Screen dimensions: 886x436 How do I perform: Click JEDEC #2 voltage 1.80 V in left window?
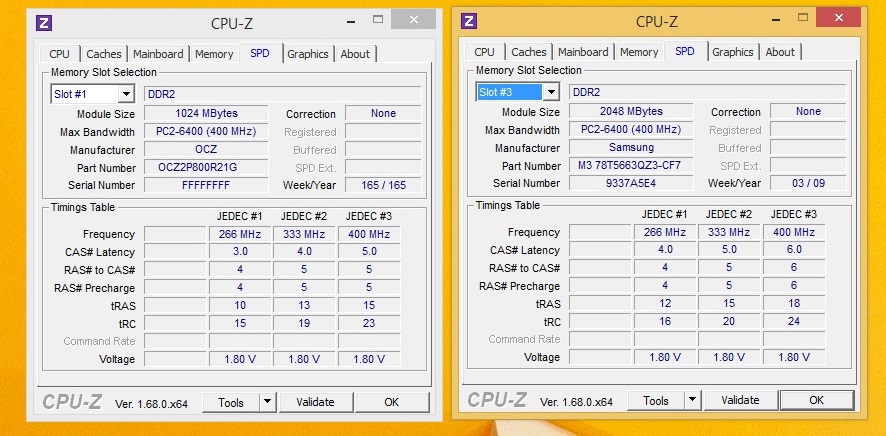[x=304, y=359]
